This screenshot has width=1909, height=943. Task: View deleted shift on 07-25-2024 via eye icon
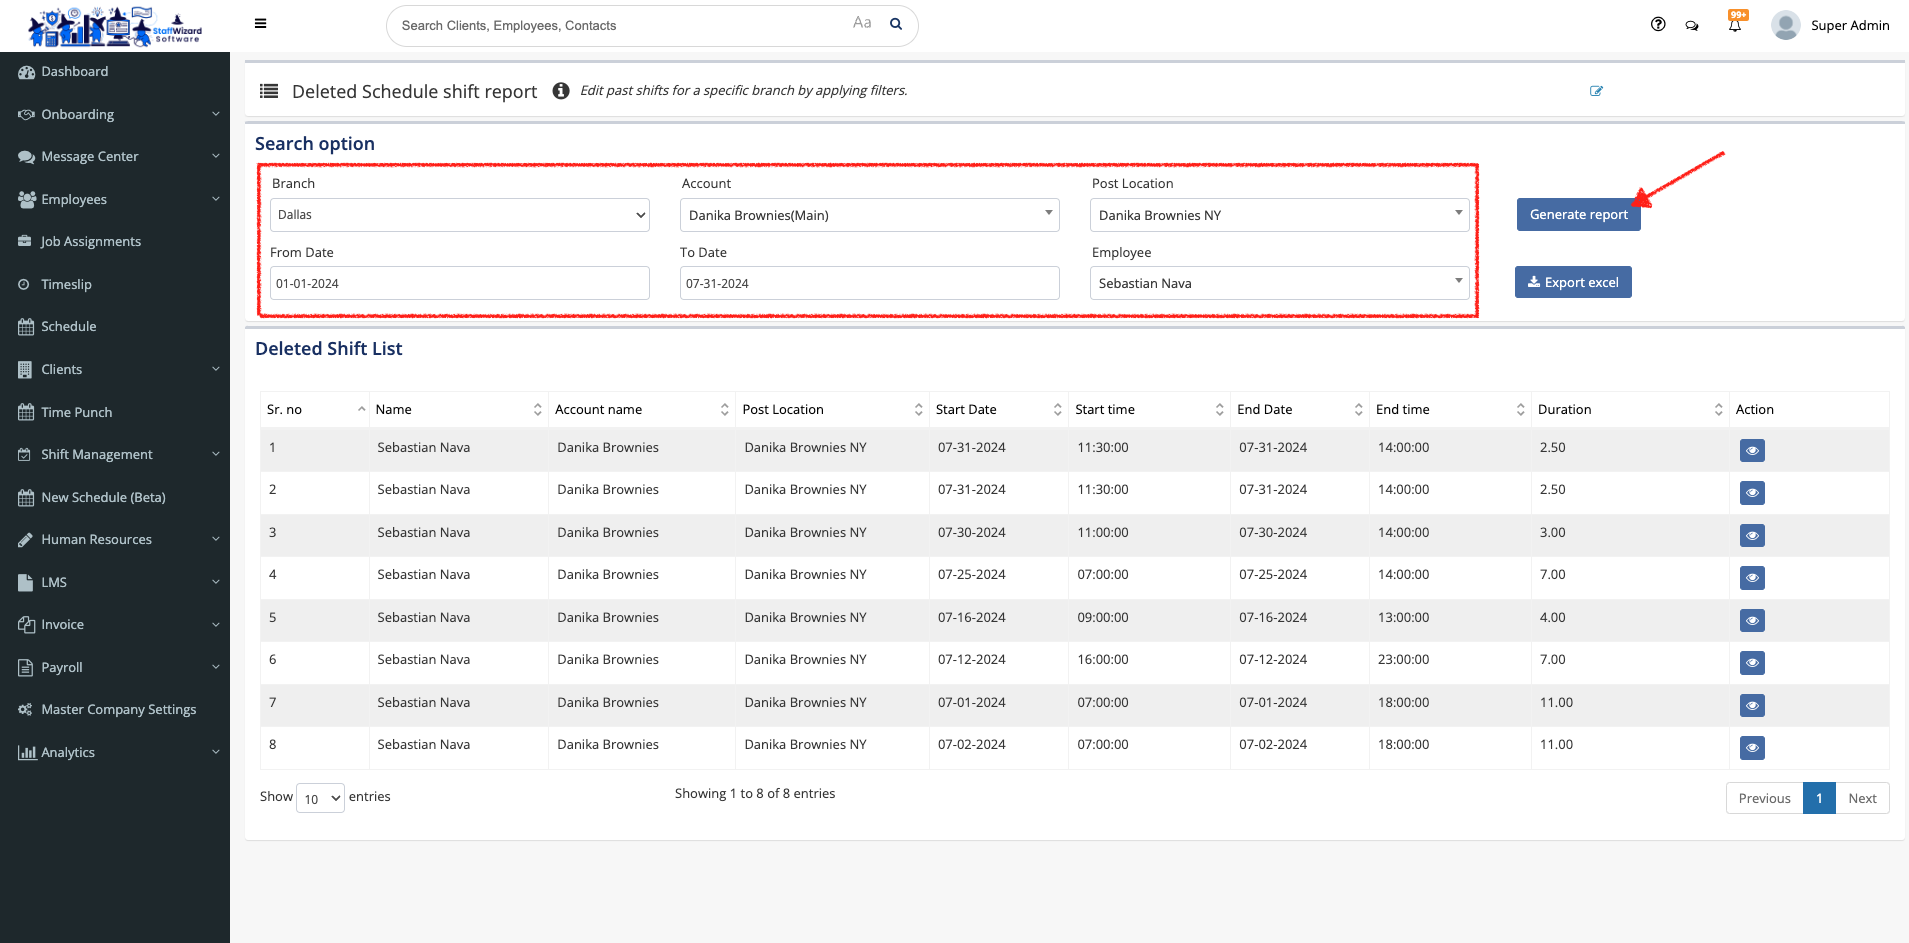tap(1752, 578)
